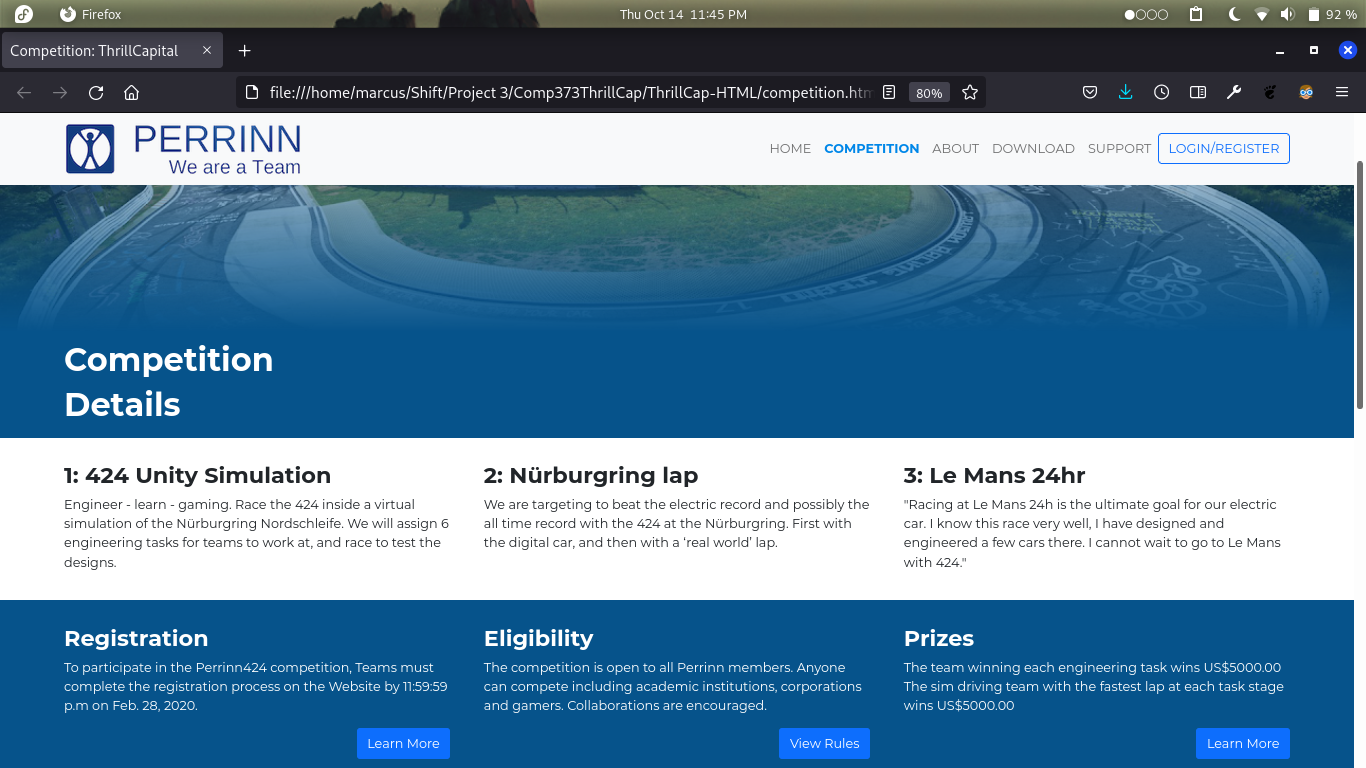Bookmark the page with the star
Image resolution: width=1366 pixels, height=768 pixels.
[969, 92]
